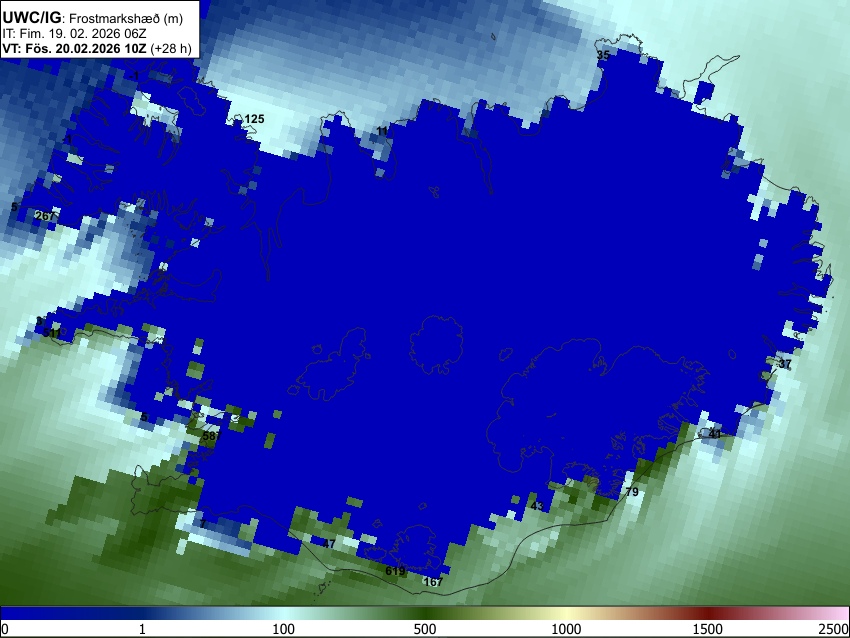This screenshot has height=638, width=850.
Task: Click the 500 label on the color scale
Action: [424, 629]
